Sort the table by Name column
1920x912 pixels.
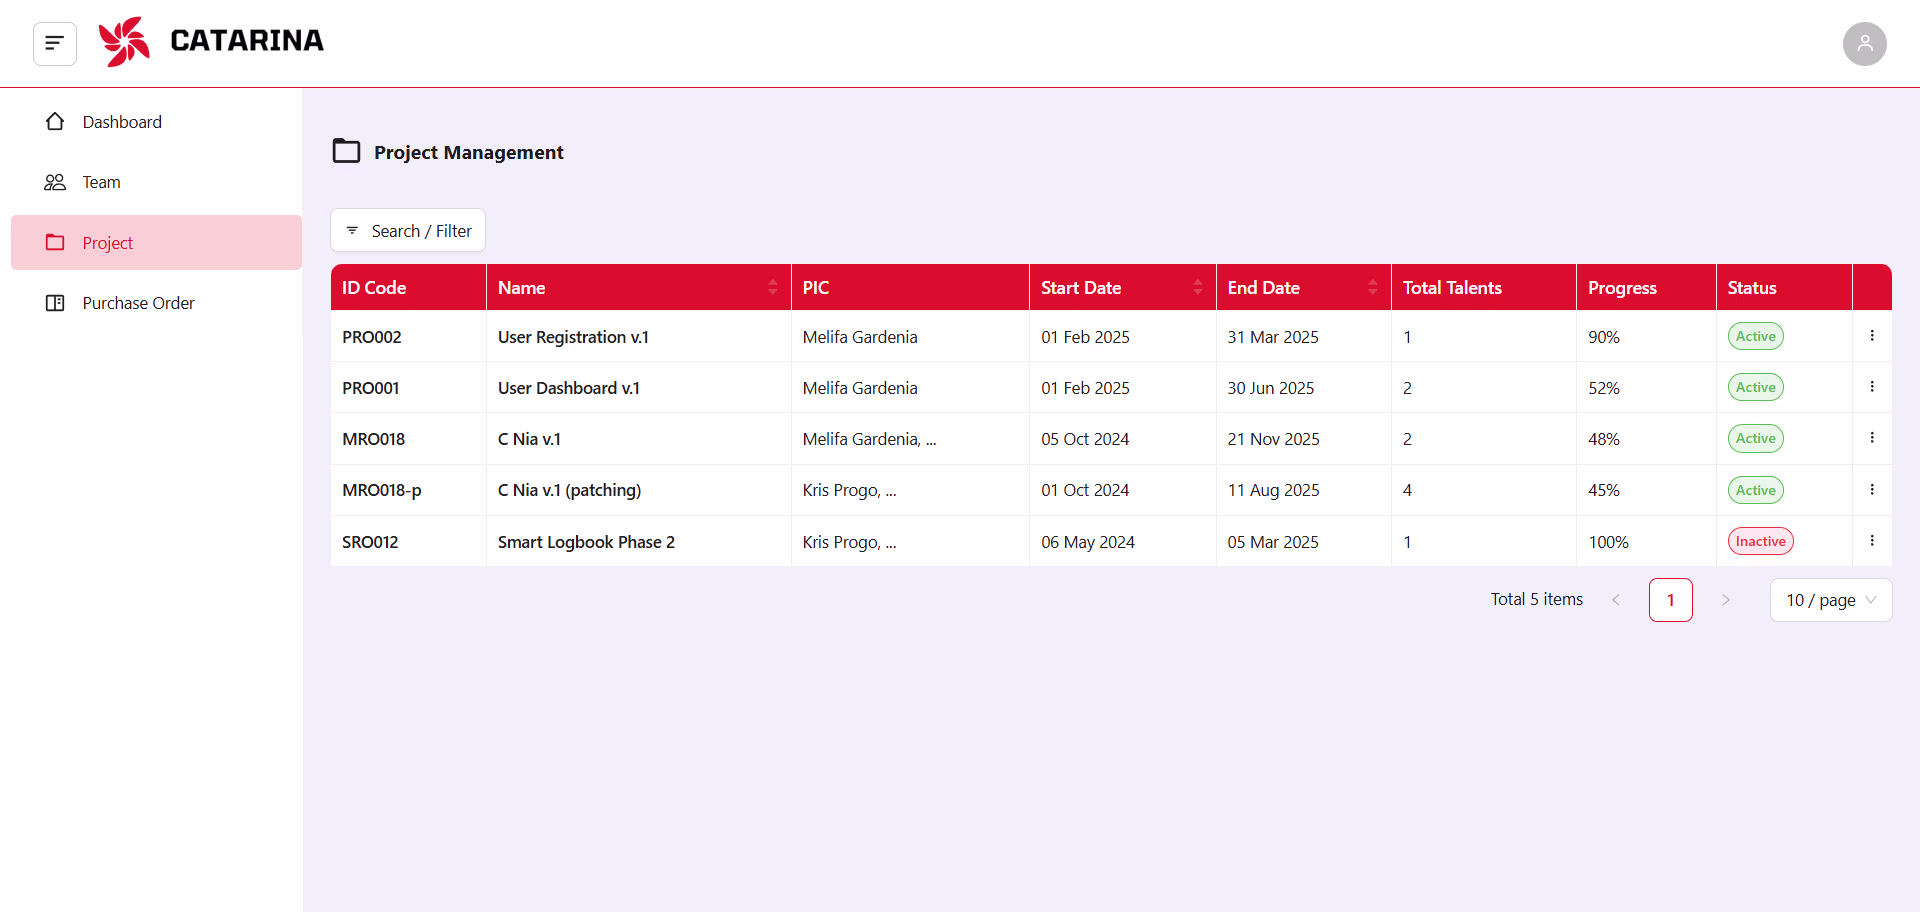click(x=772, y=287)
